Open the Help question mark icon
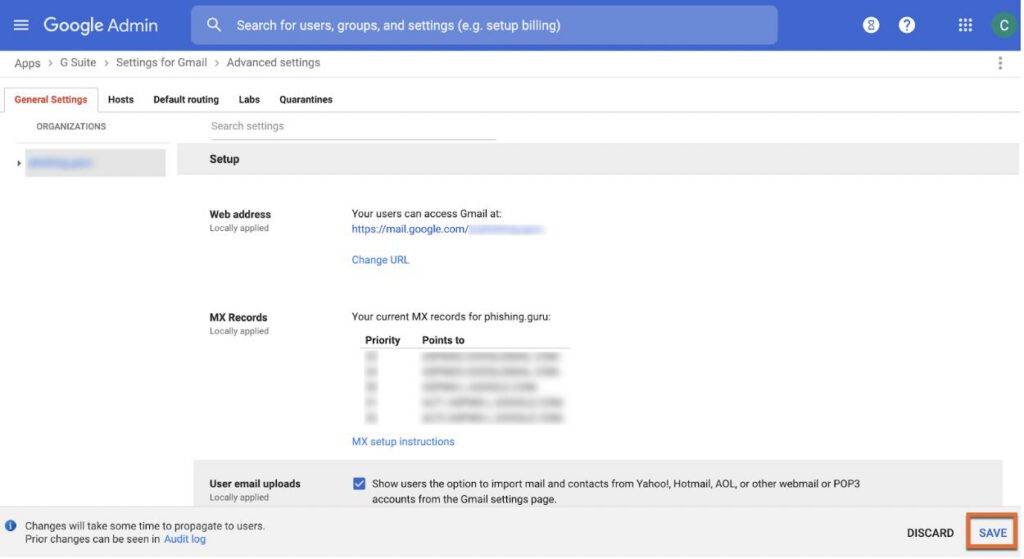The height and width of the screenshot is (559, 1024). [907, 25]
